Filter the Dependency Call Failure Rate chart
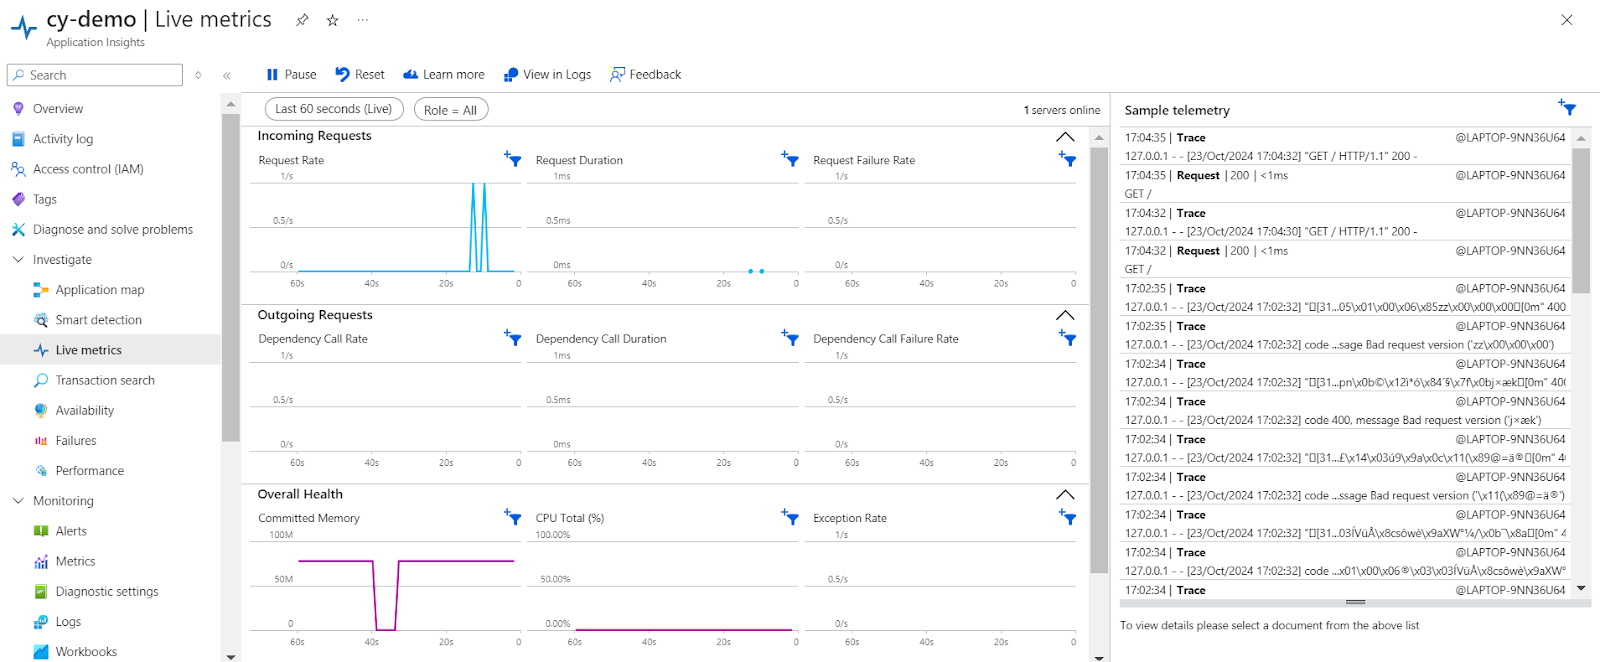This screenshot has width=1600, height=662. [1068, 338]
